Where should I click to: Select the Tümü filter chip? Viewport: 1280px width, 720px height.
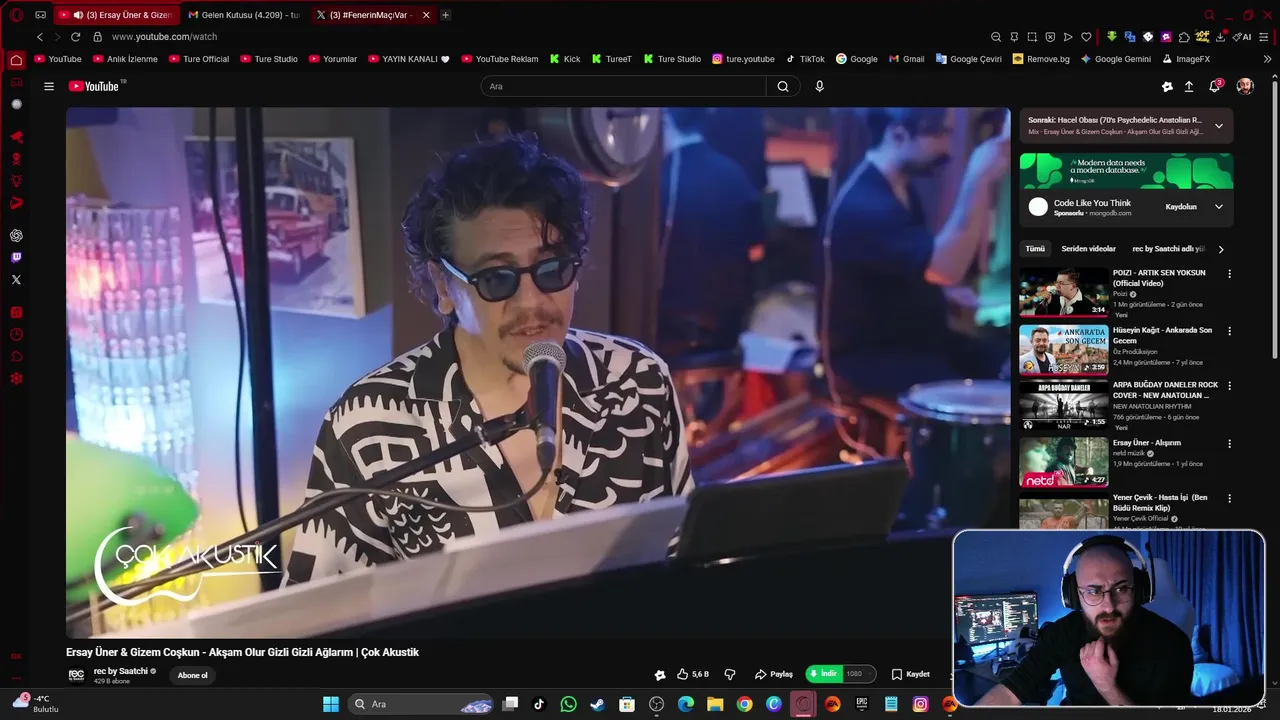[x=1035, y=249]
